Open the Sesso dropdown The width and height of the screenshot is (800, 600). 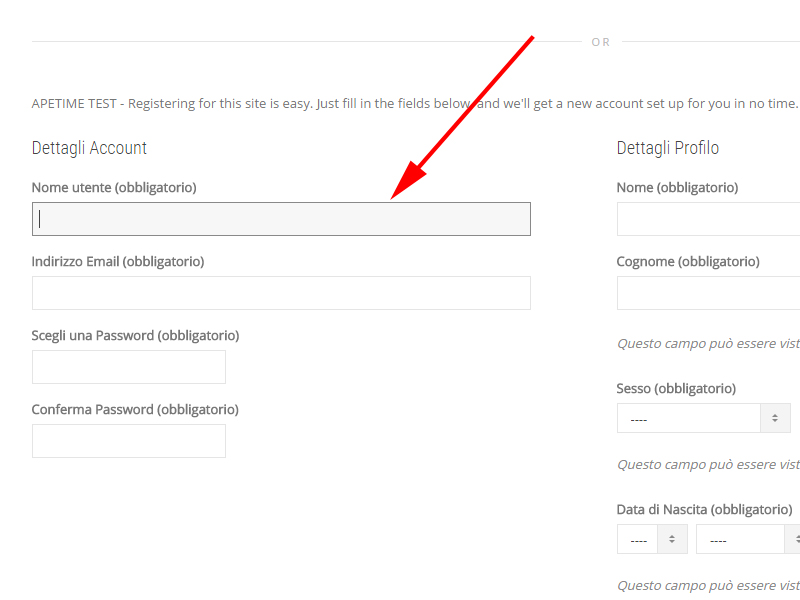[x=703, y=418]
